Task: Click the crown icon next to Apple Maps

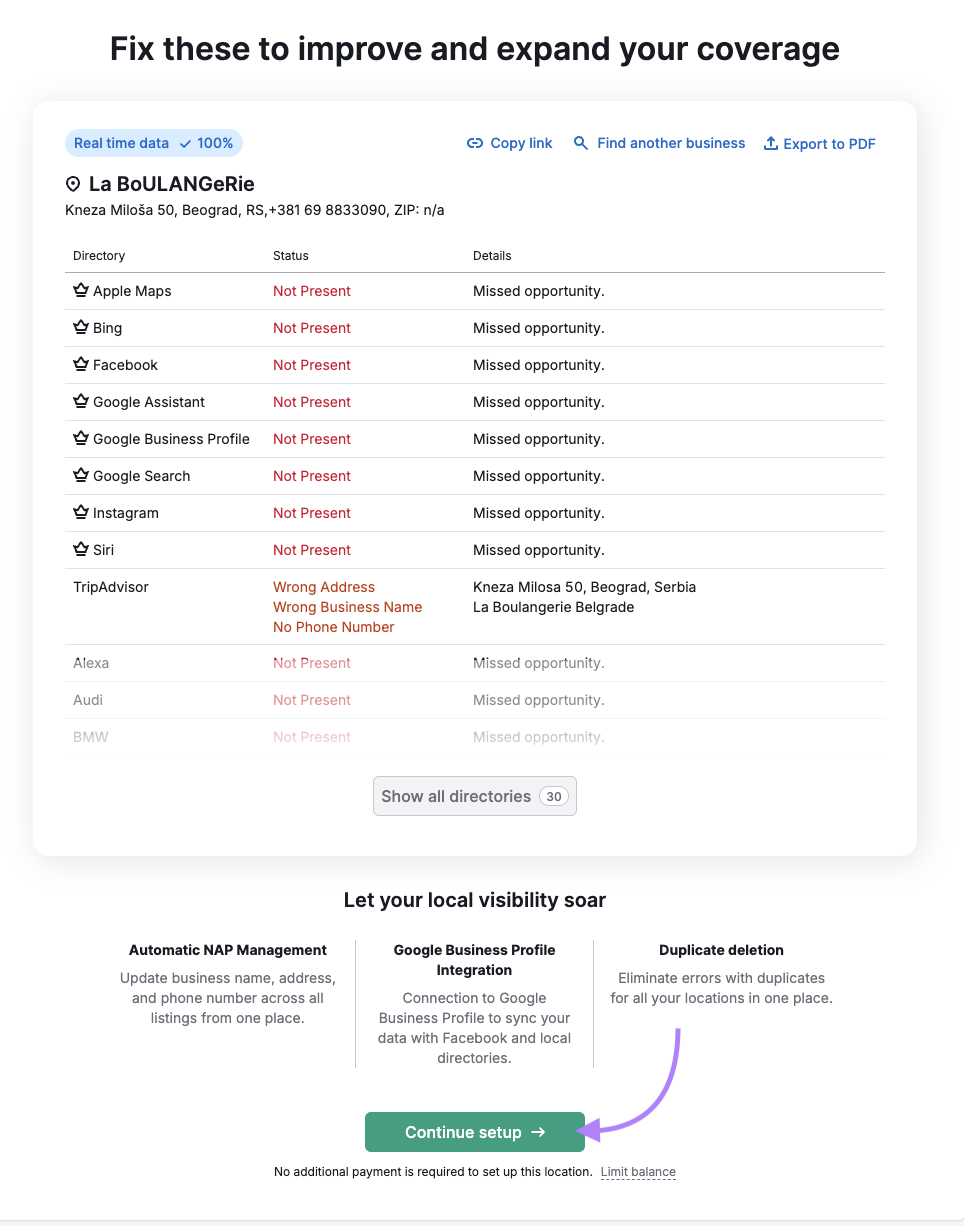Action: tap(81, 290)
